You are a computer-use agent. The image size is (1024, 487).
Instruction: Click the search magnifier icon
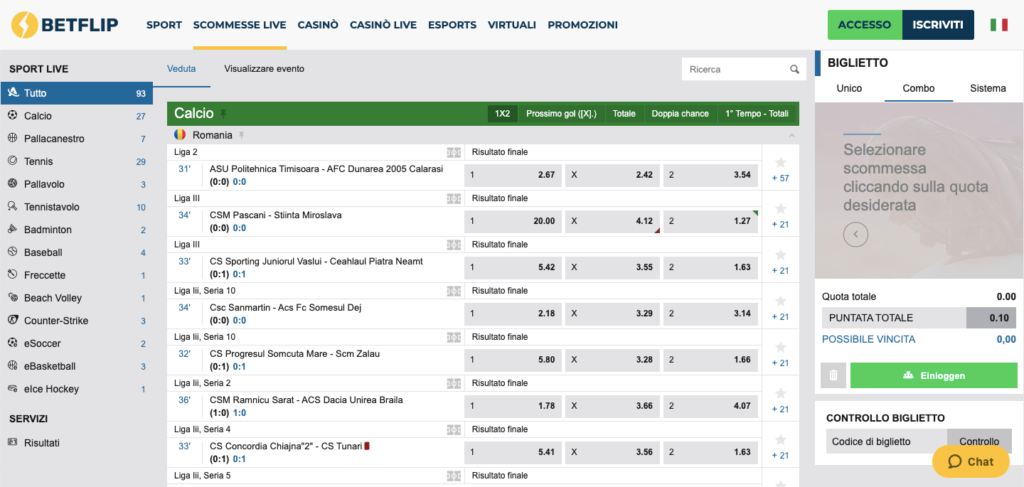(x=794, y=69)
